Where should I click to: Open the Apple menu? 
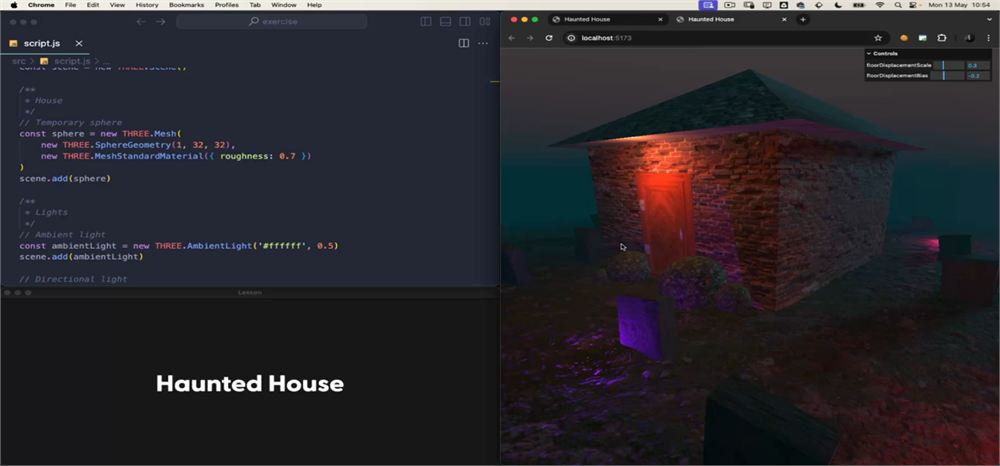point(13,4)
